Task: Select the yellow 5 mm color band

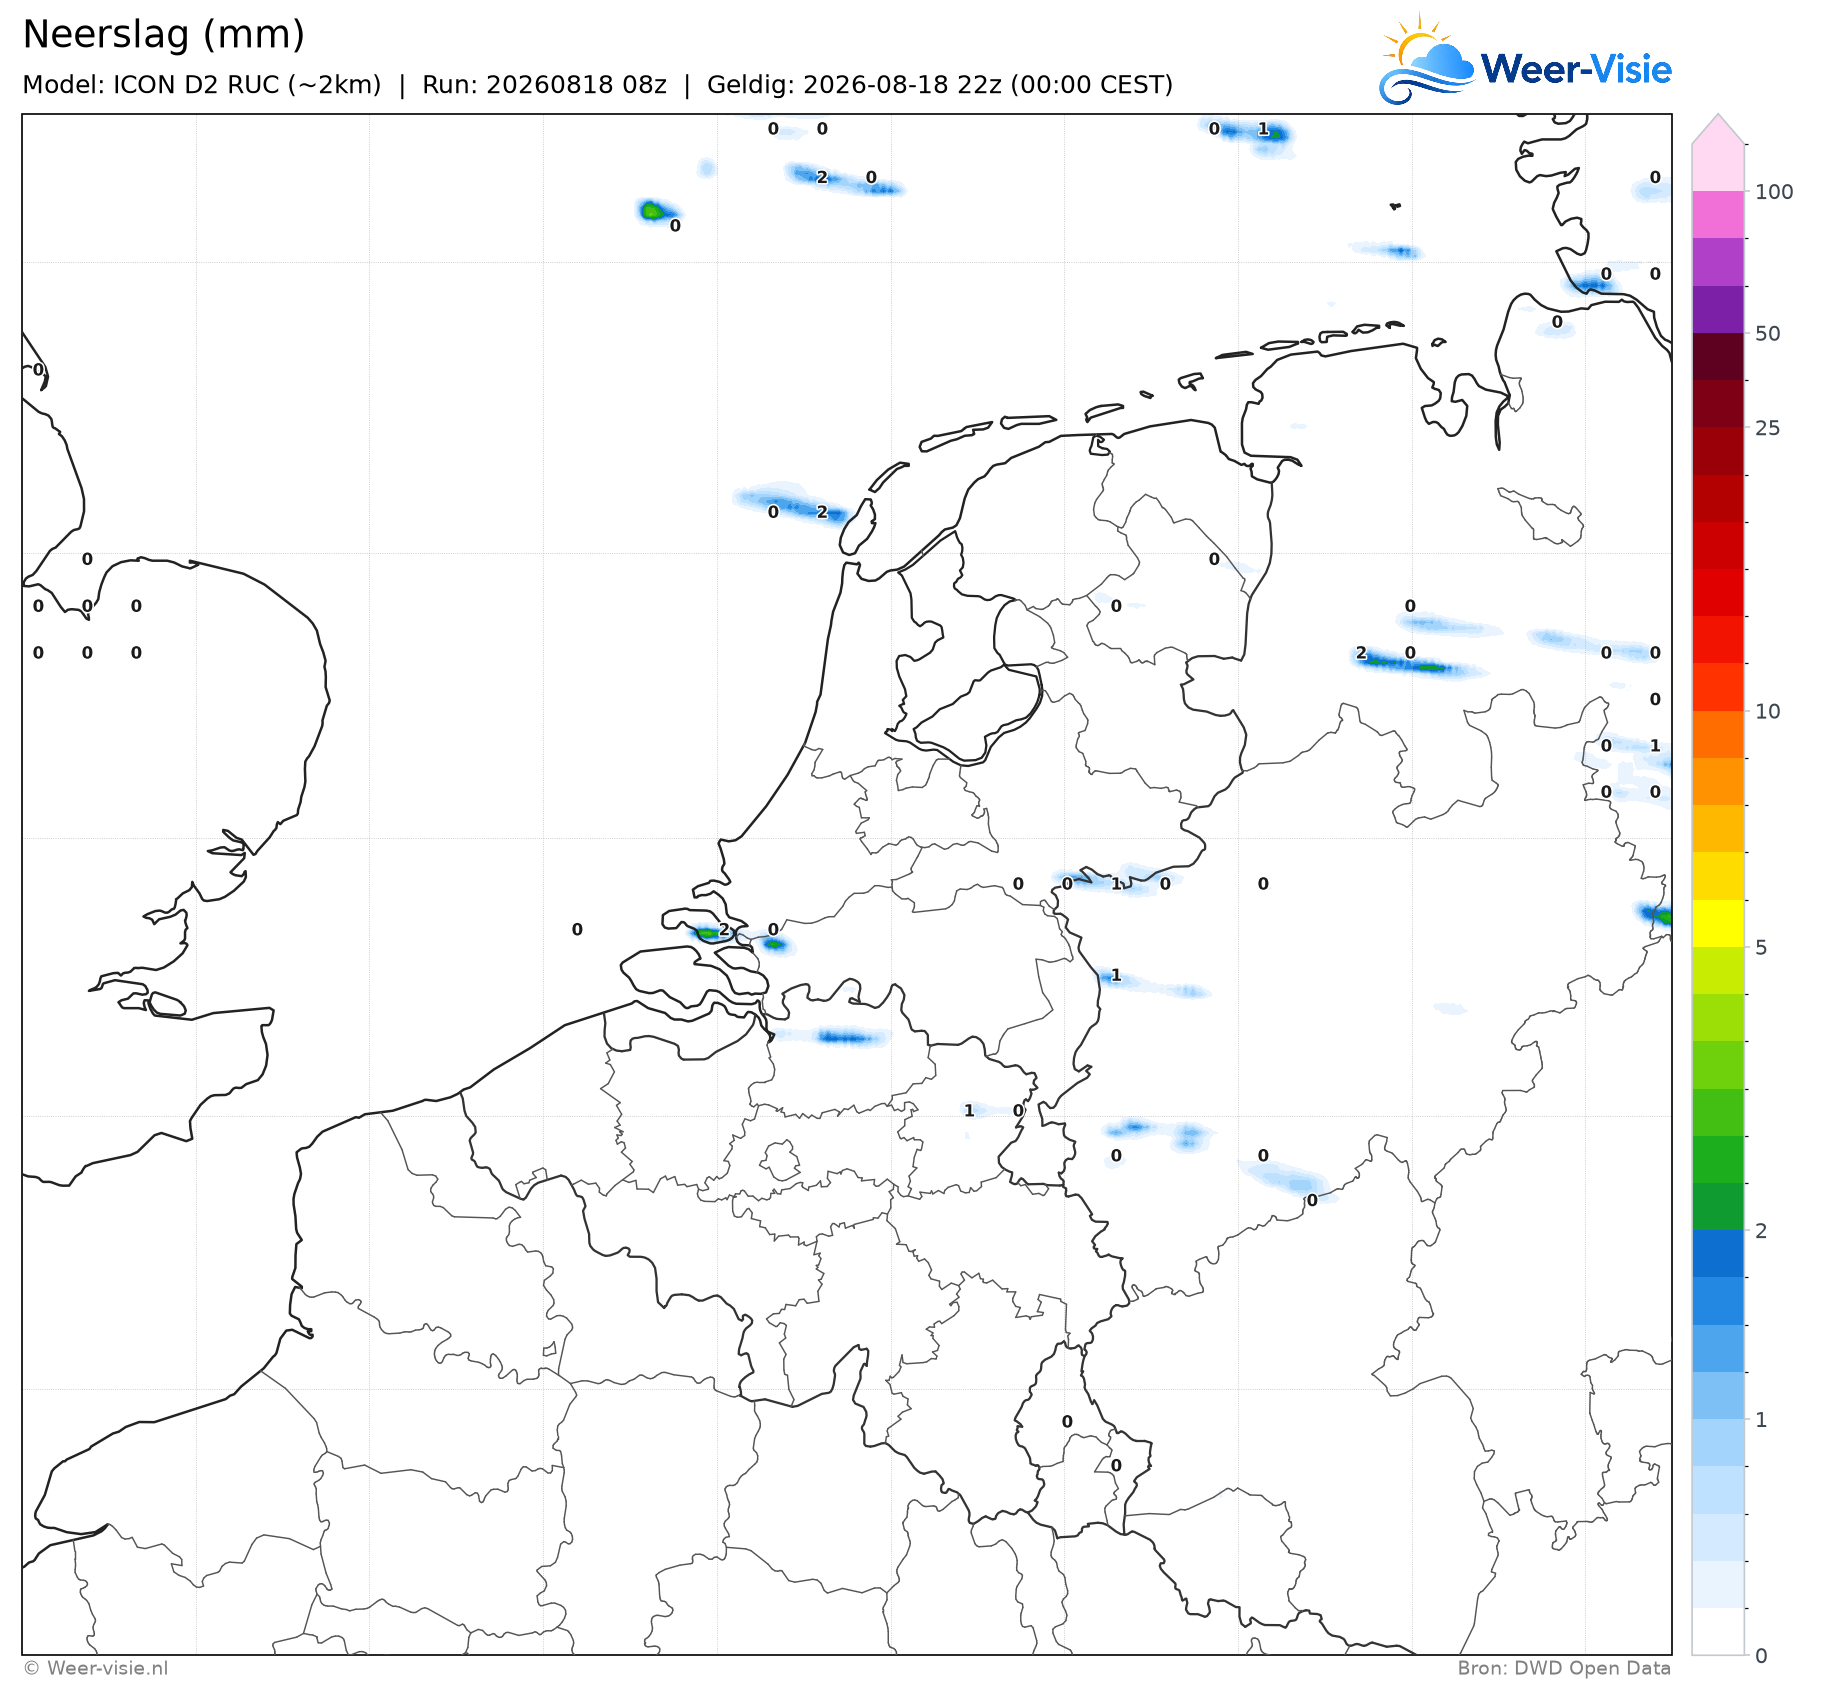Action: tap(1718, 923)
